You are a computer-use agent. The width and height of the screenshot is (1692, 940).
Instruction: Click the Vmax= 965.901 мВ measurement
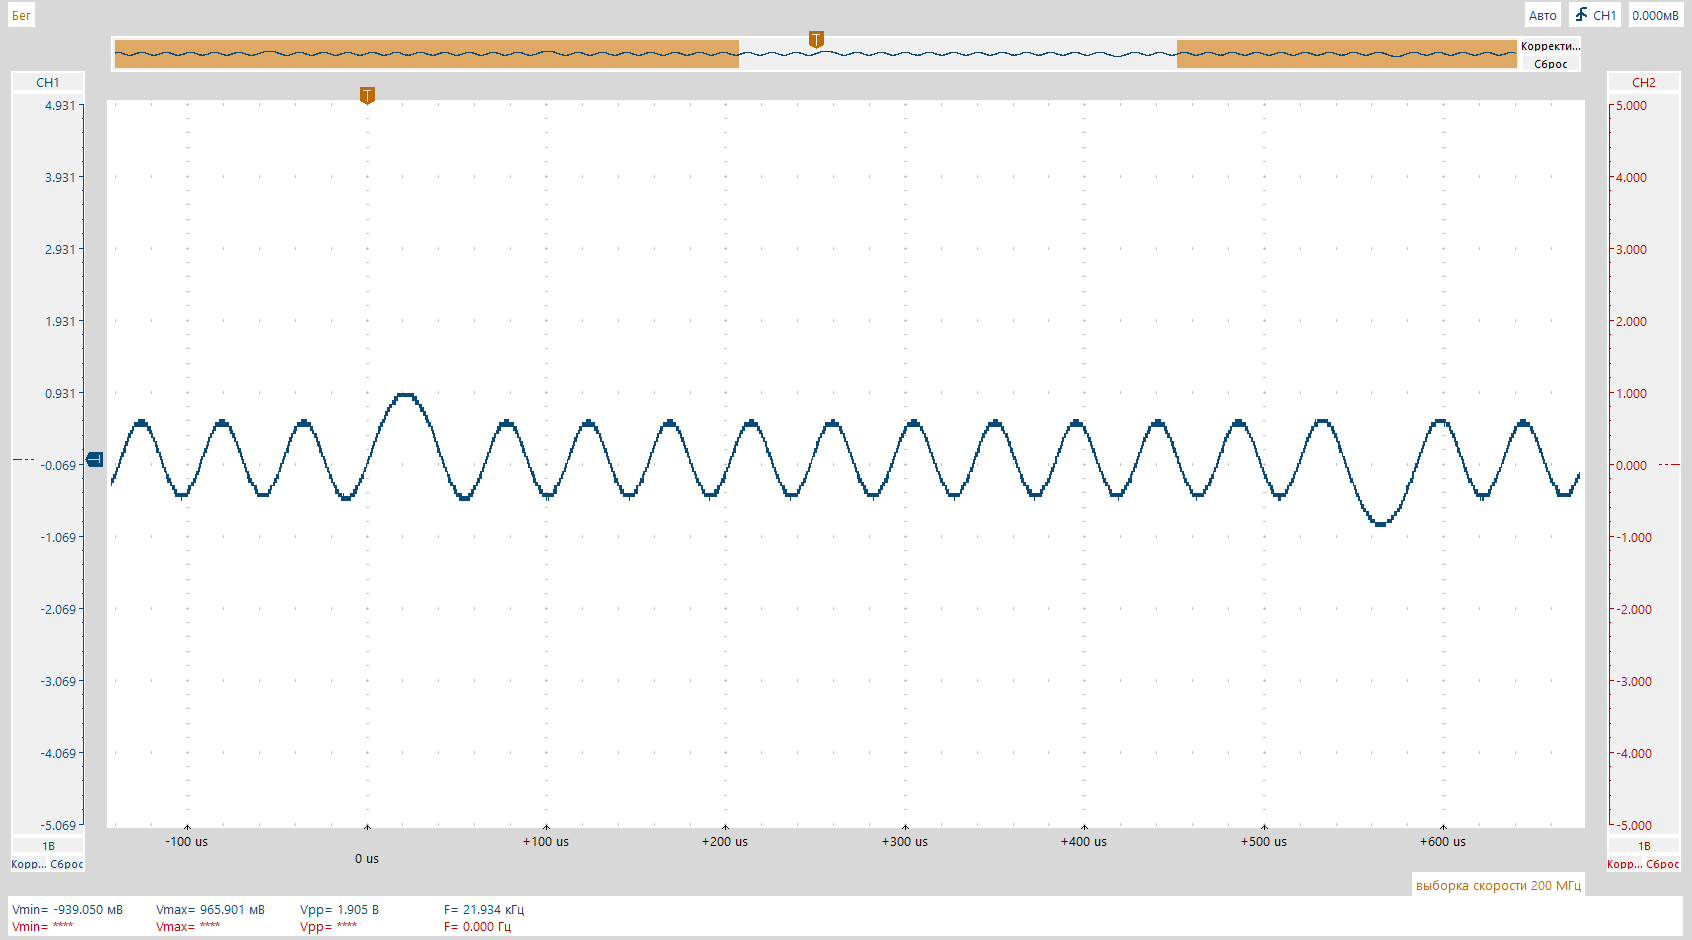[210, 909]
